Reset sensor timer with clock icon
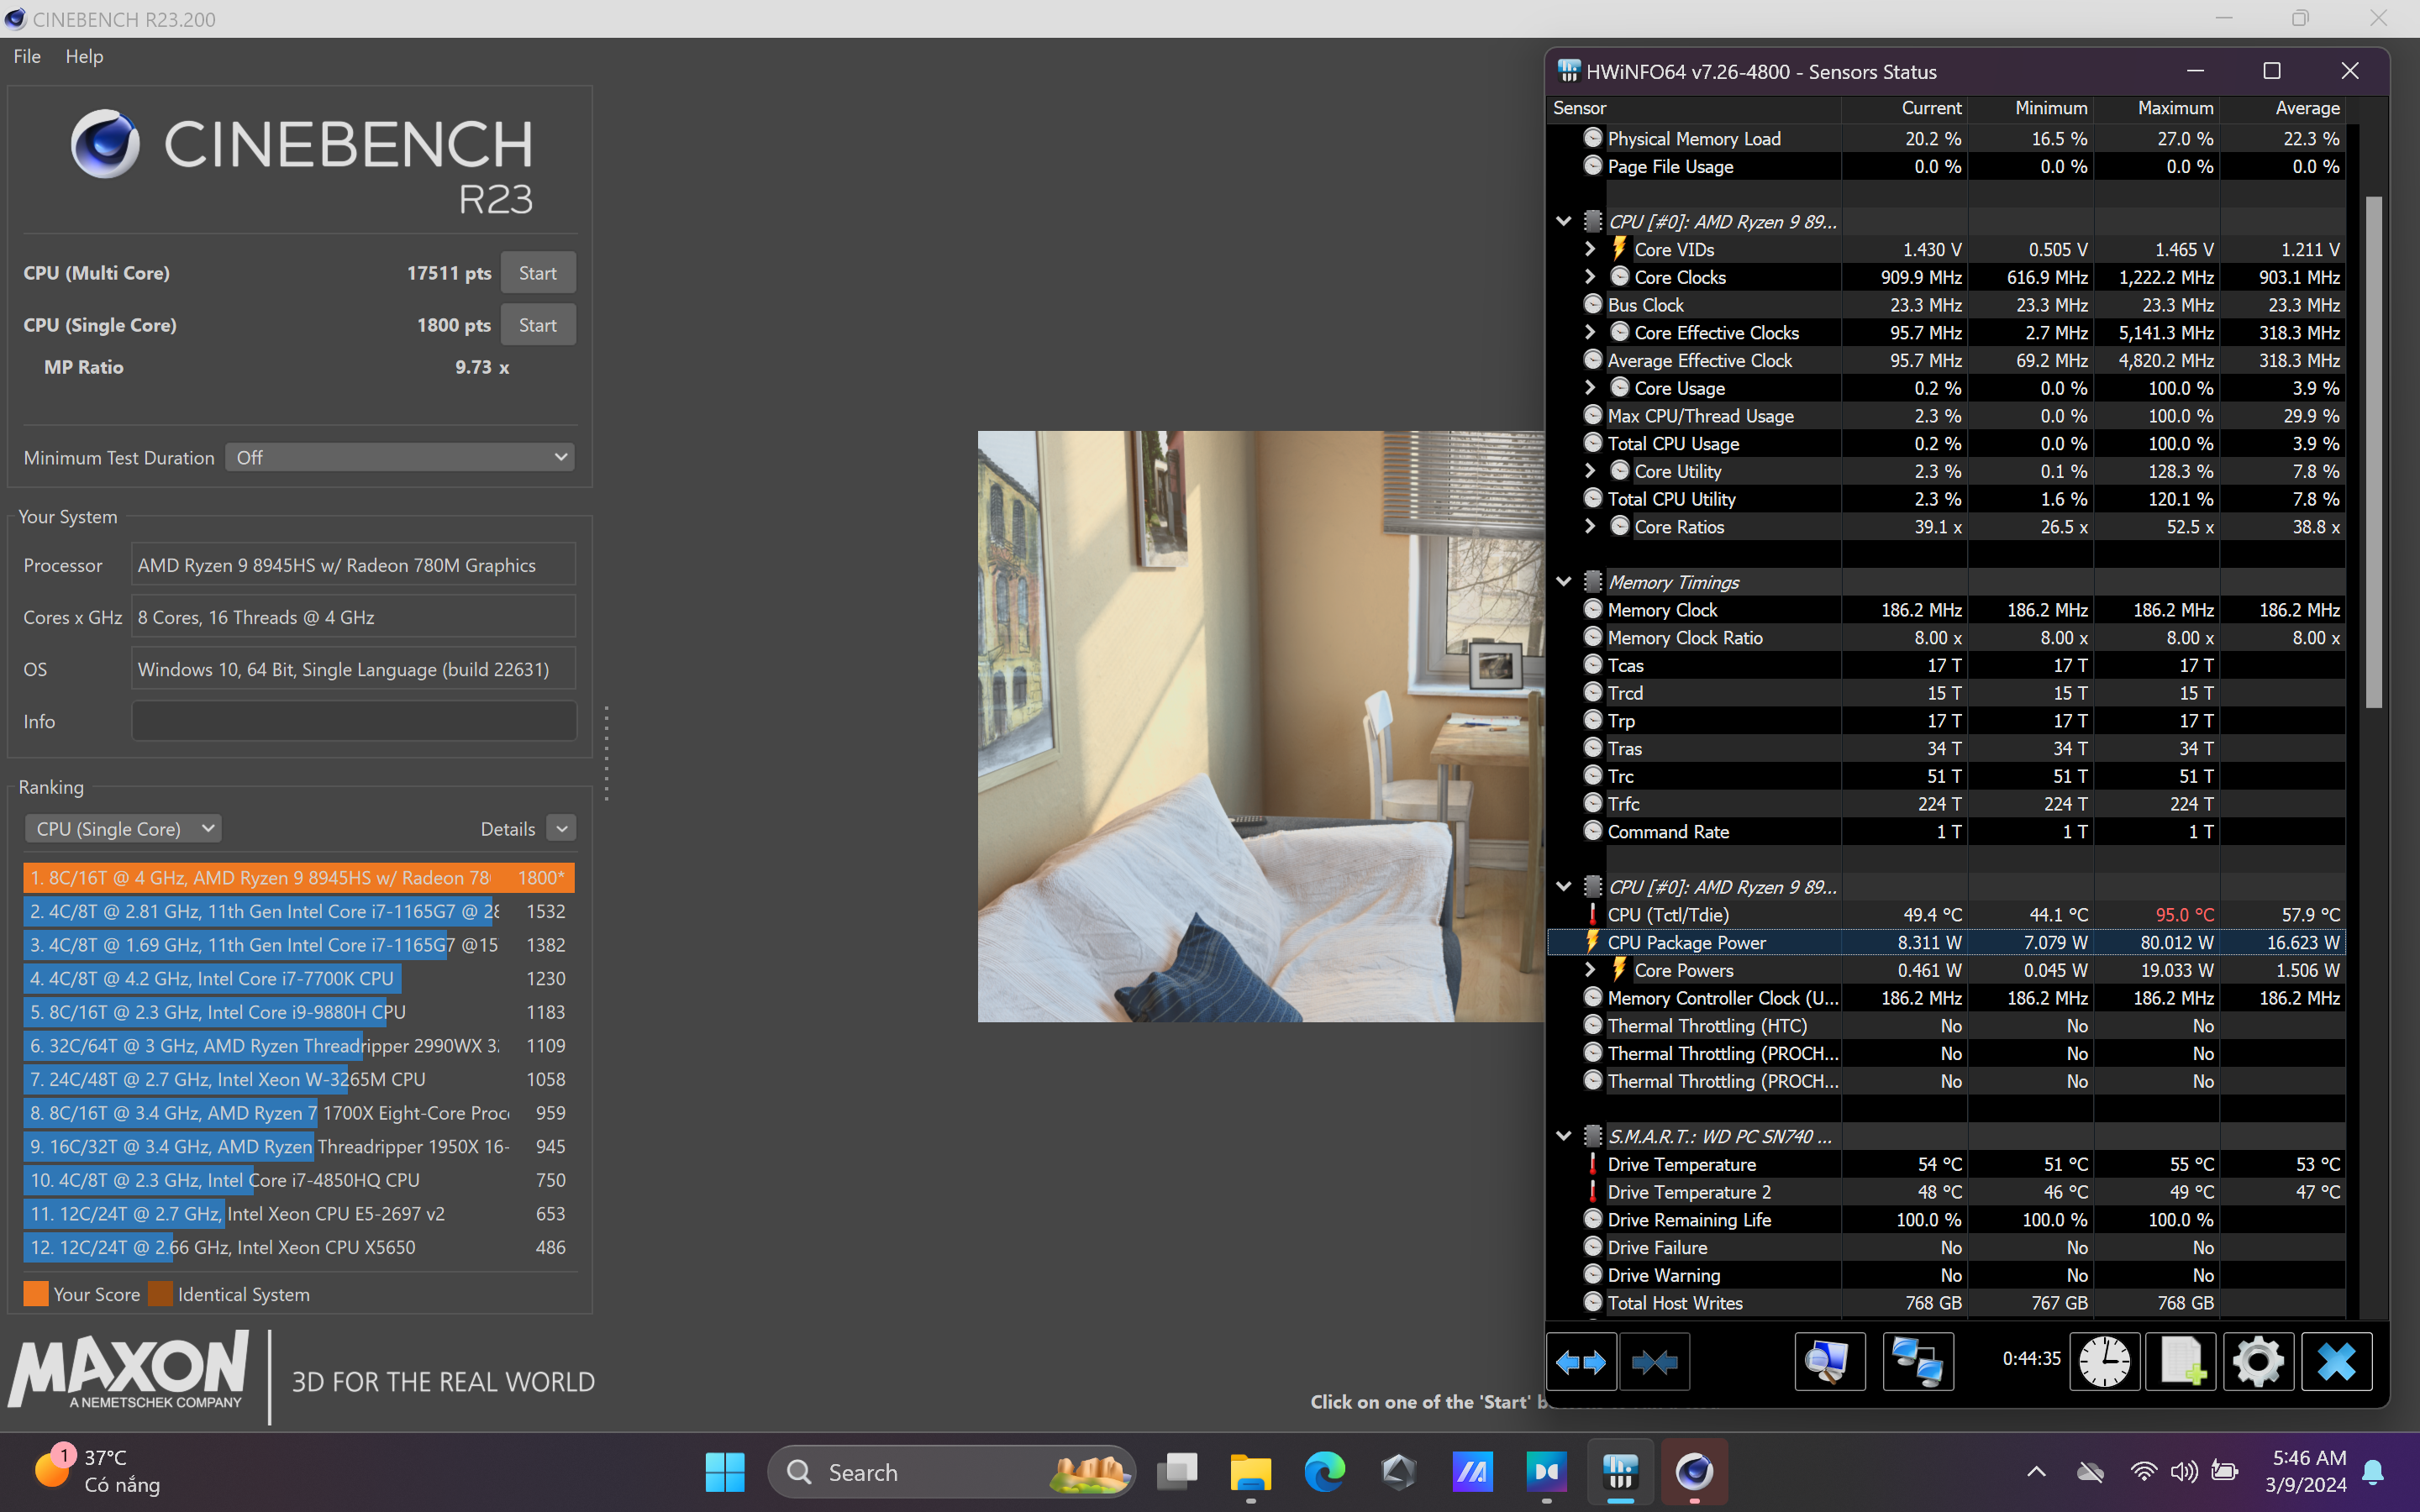The width and height of the screenshot is (2420, 1512). [x=2104, y=1361]
